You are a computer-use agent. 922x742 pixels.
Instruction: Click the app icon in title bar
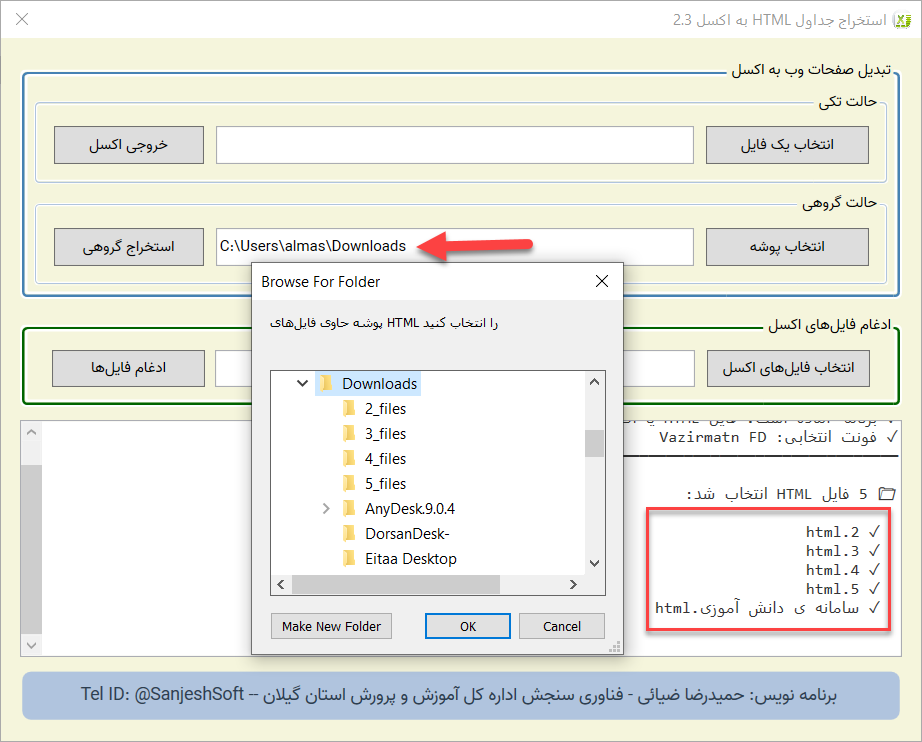tap(901, 19)
